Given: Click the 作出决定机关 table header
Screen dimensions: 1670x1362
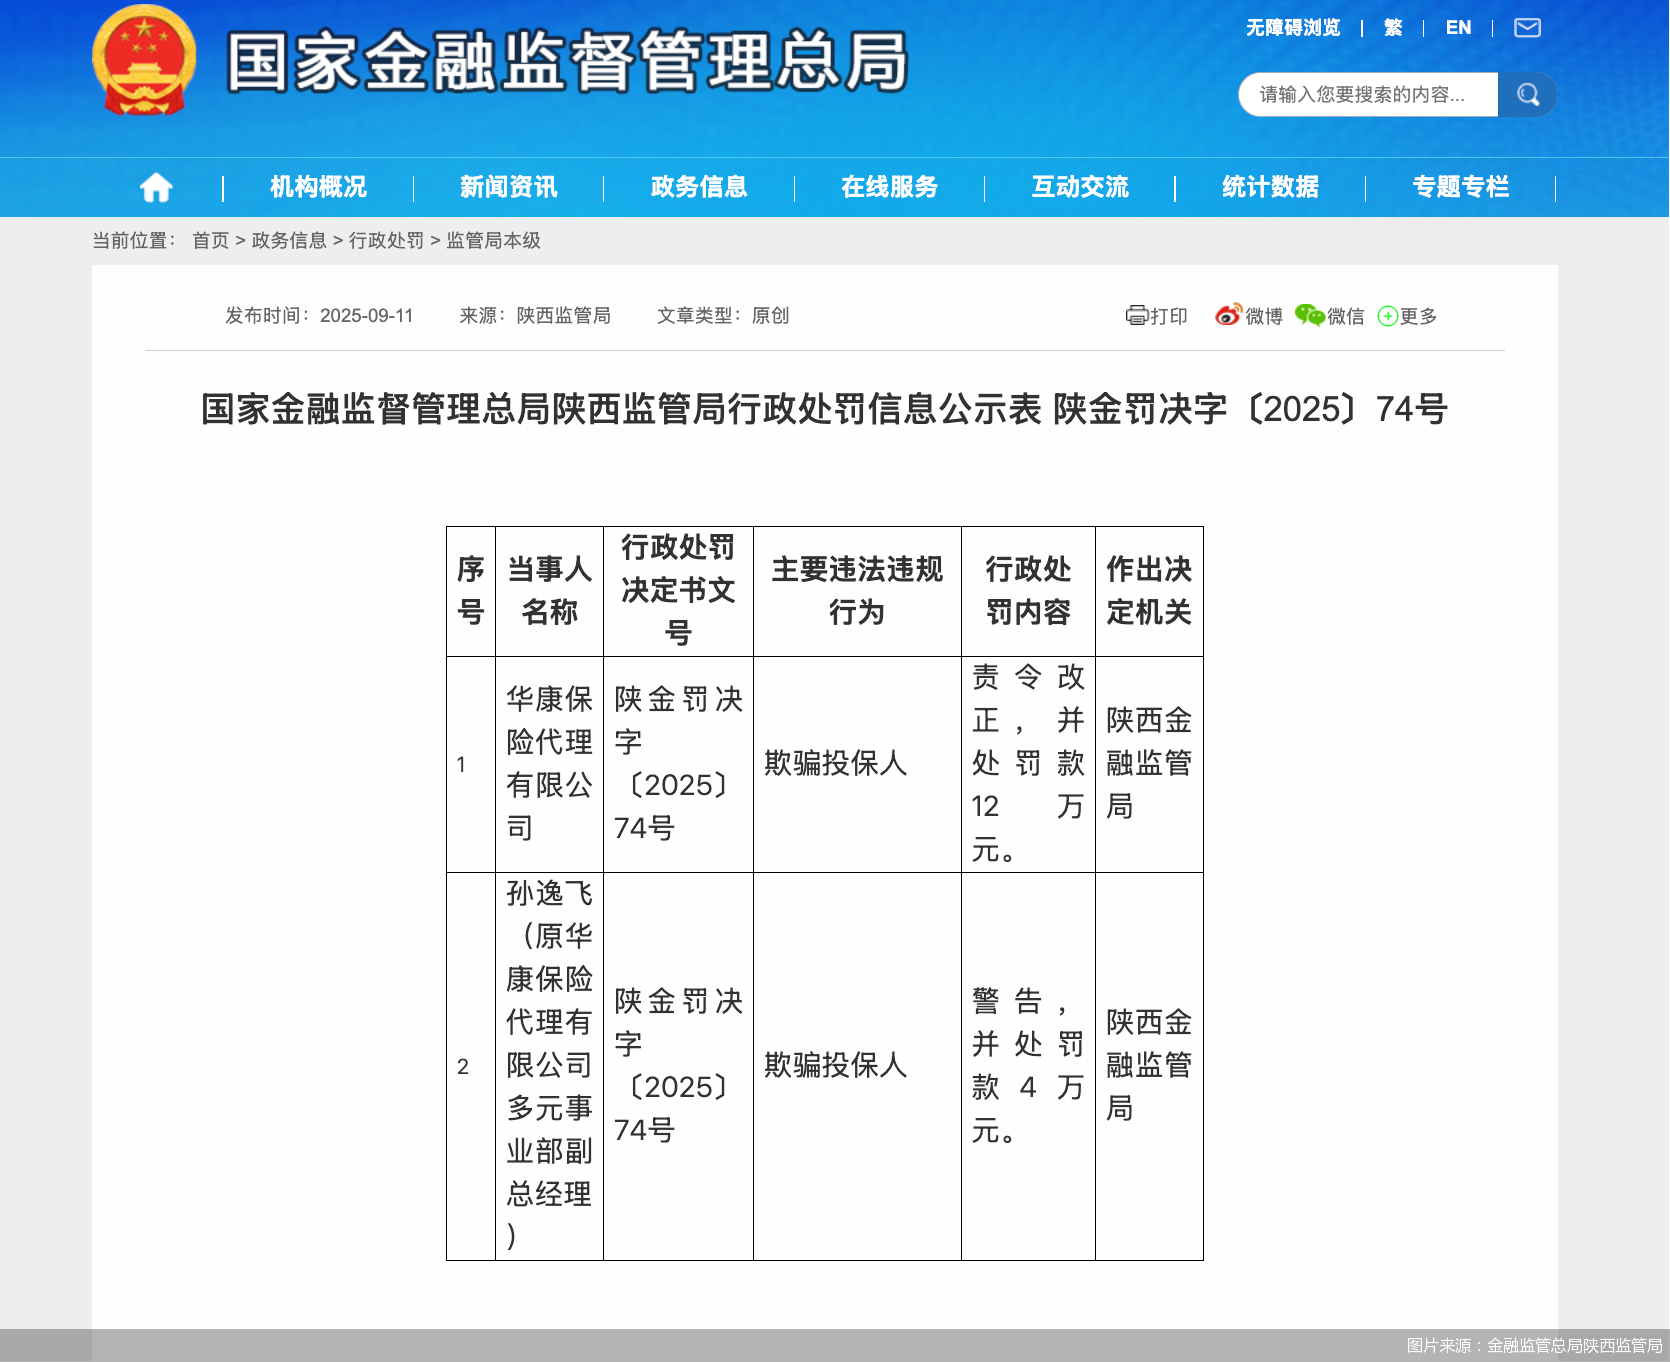Looking at the screenshot, I should point(1149,591).
